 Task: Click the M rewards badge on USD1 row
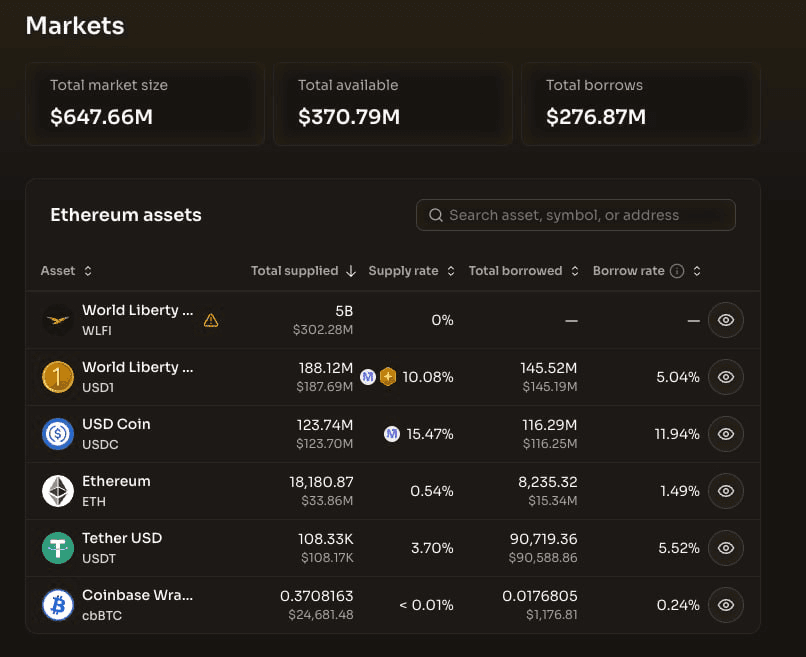[x=368, y=377]
